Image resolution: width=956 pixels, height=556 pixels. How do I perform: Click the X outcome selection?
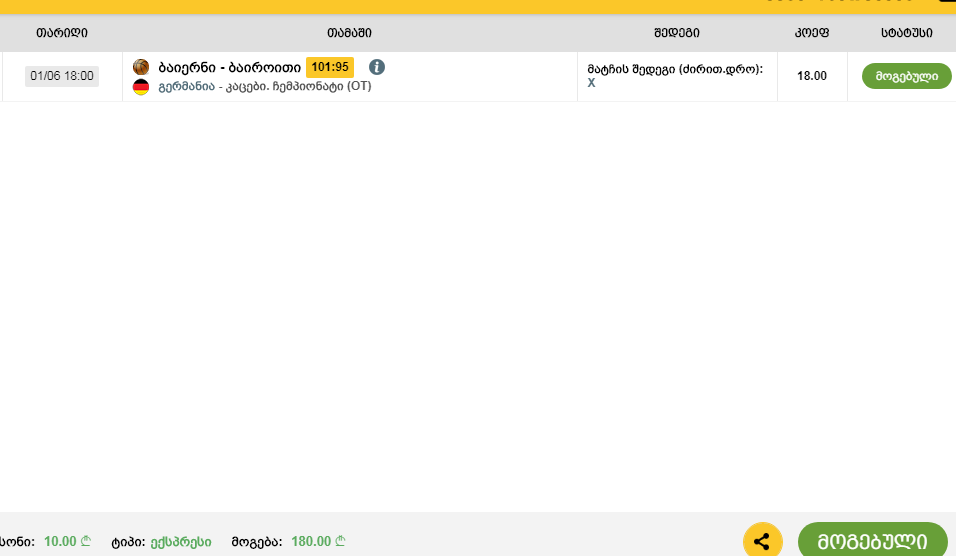(x=591, y=84)
